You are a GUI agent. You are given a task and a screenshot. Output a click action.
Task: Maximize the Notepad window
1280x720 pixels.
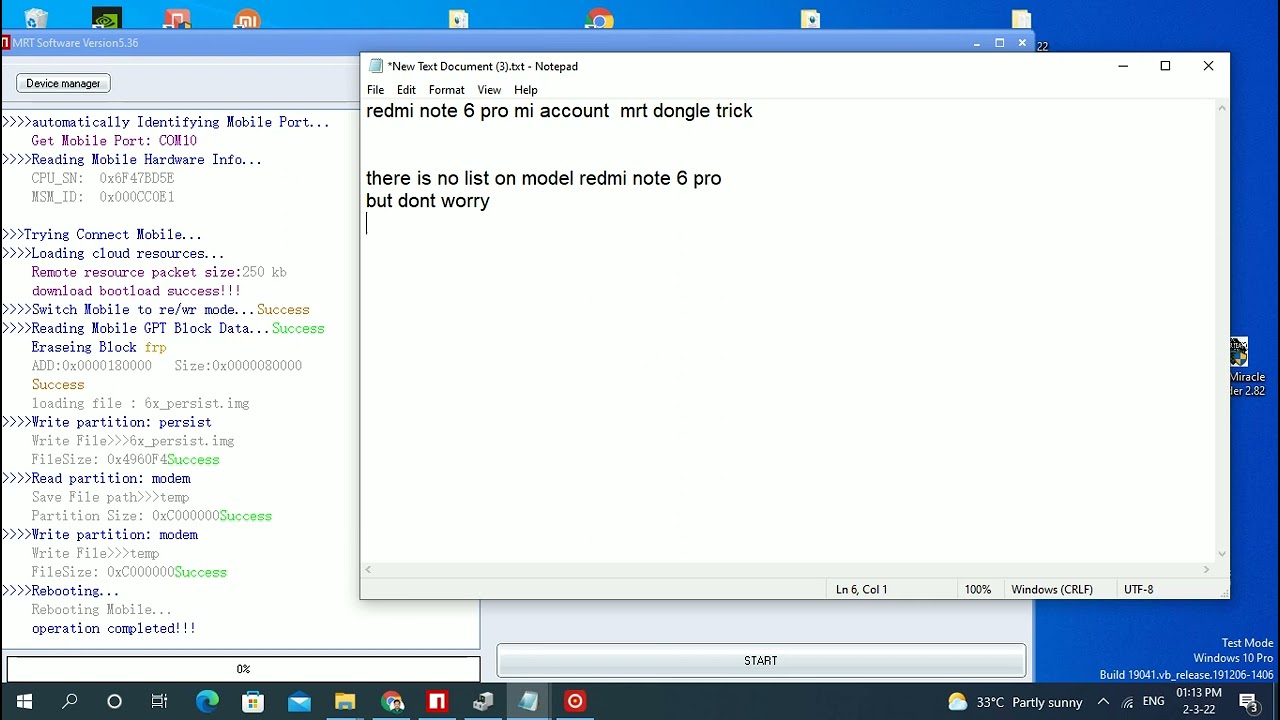coord(1165,66)
